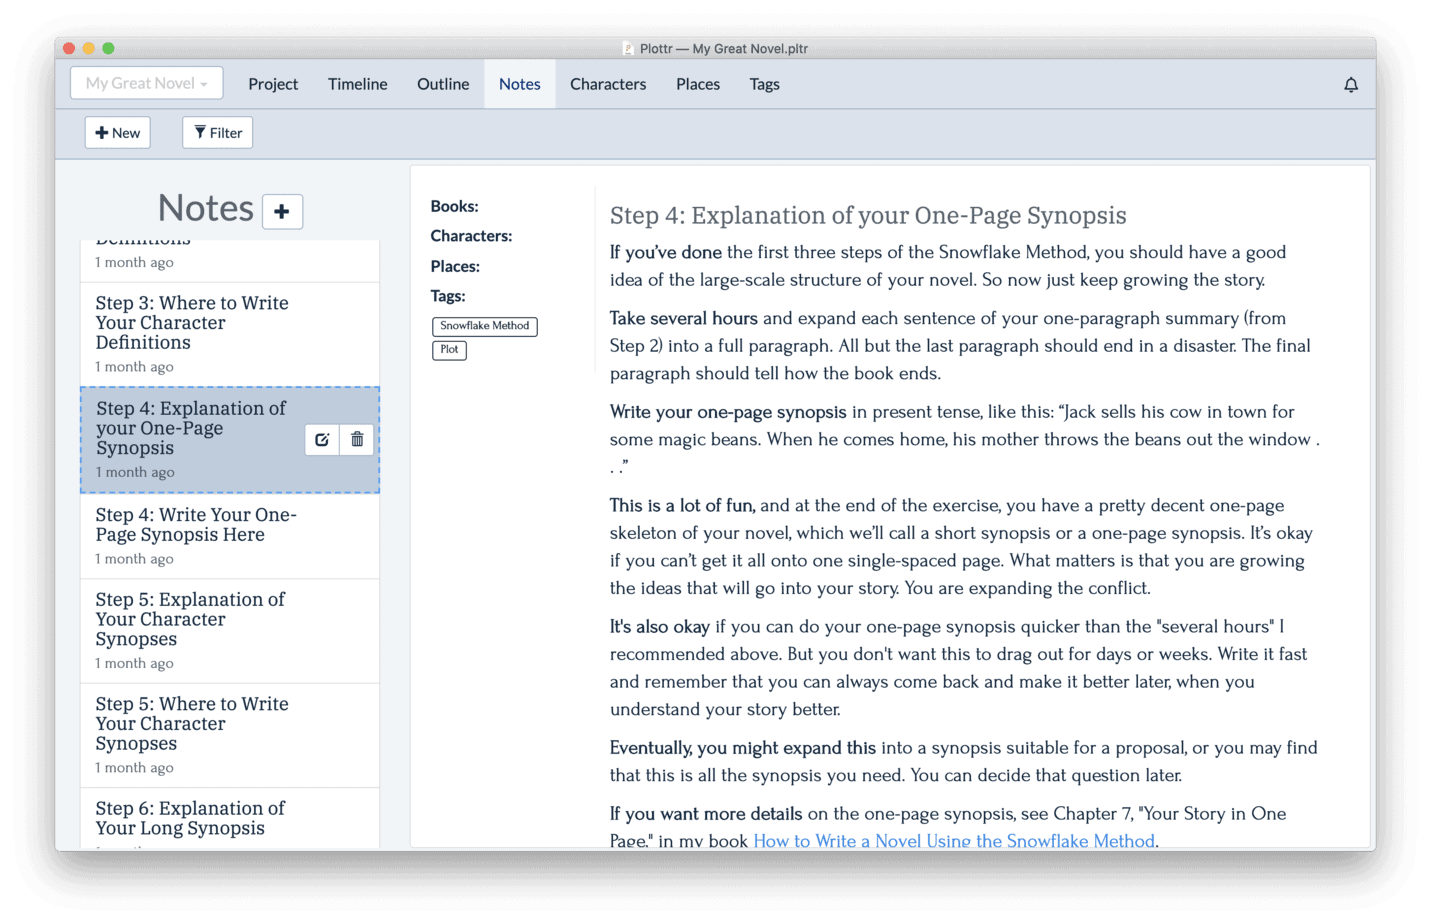The width and height of the screenshot is (1431, 924).
Task: Follow the Snowflake Method book link
Action: tap(954, 840)
